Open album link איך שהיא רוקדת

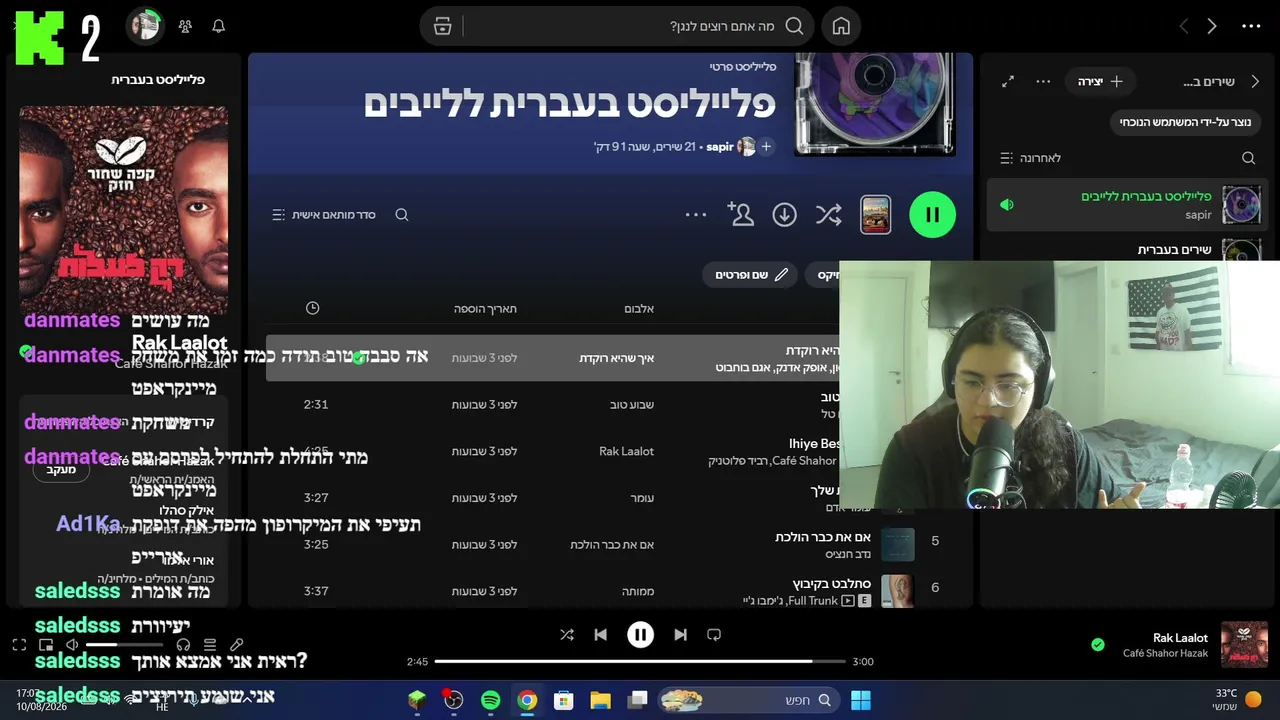616,358
